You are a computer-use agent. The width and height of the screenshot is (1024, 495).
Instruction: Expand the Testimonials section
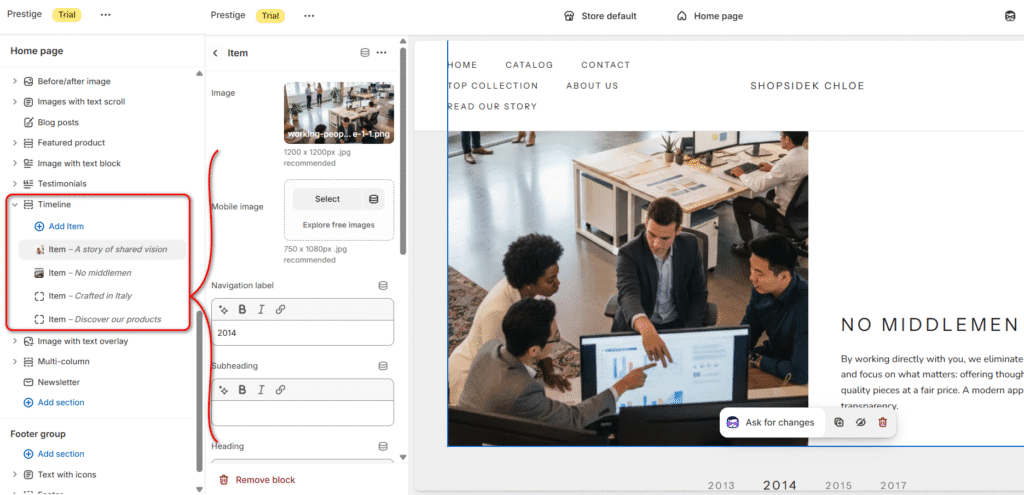(x=14, y=184)
